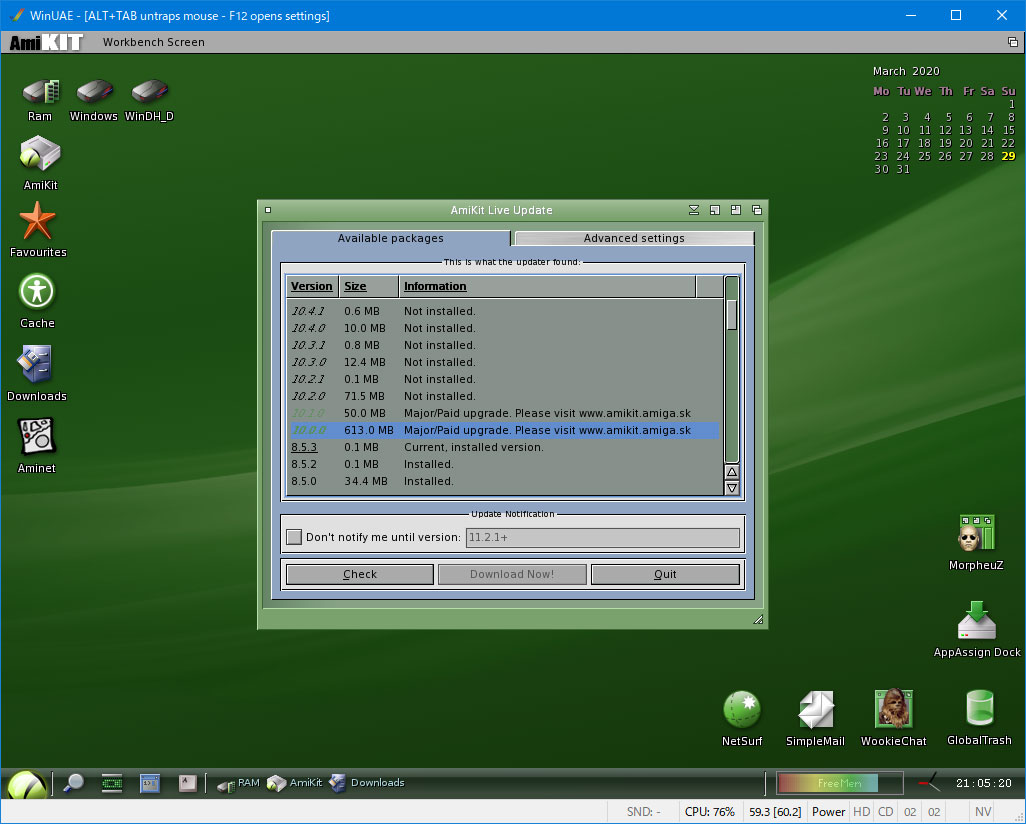The height and width of the screenshot is (824, 1026).
Task: Click the depth gadget of Live Update window
Action: pos(756,210)
